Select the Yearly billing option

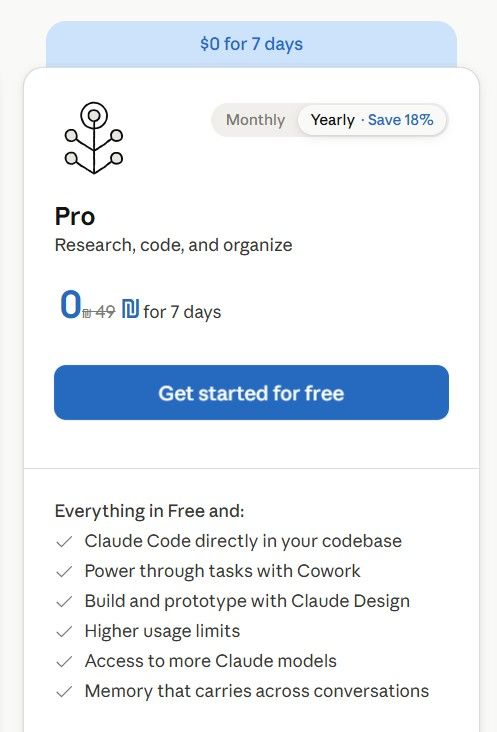(x=333, y=120)
